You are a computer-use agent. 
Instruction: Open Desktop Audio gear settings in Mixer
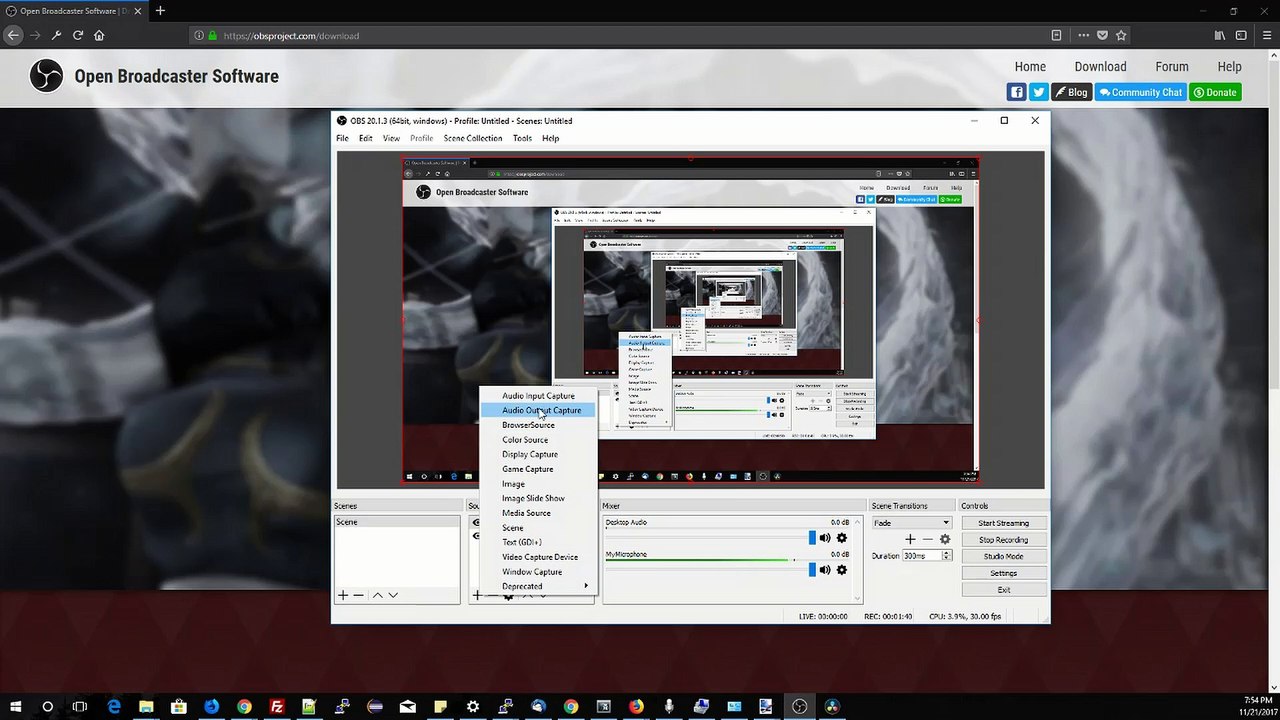click(842, 538)
